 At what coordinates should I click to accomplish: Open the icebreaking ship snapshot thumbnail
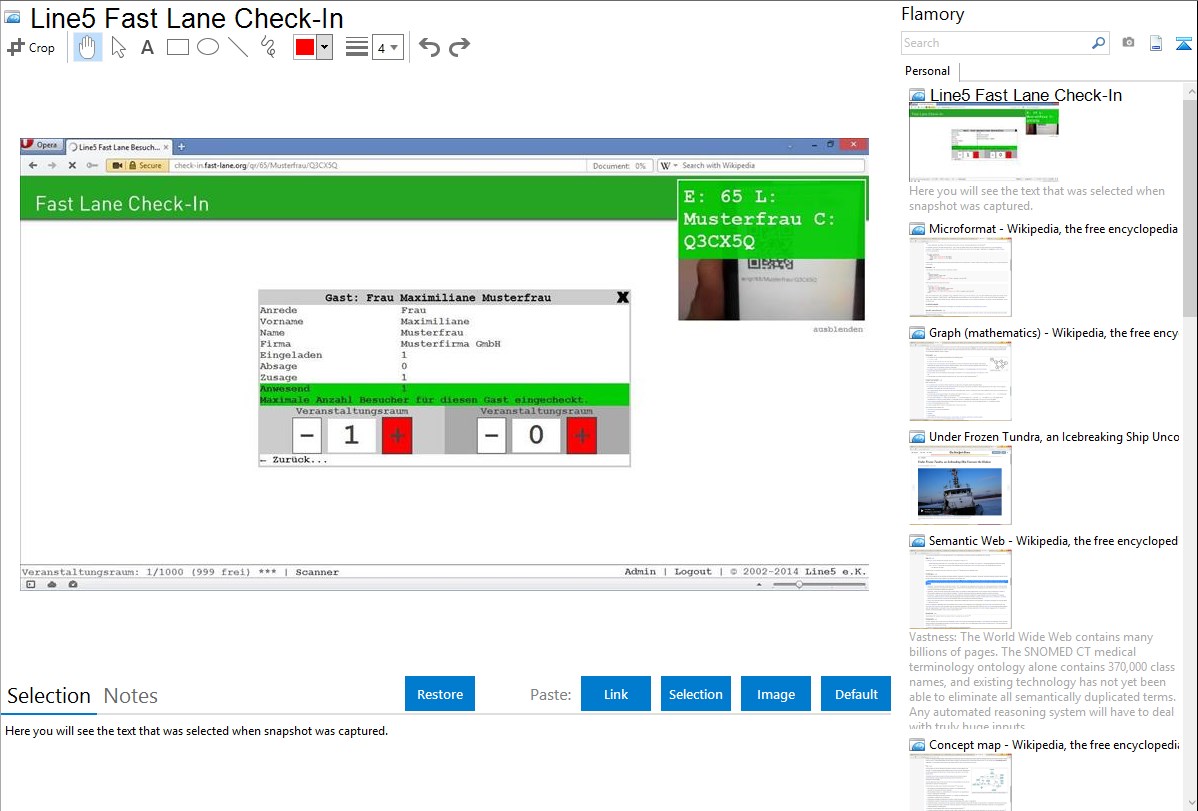[x=960, y=485]
